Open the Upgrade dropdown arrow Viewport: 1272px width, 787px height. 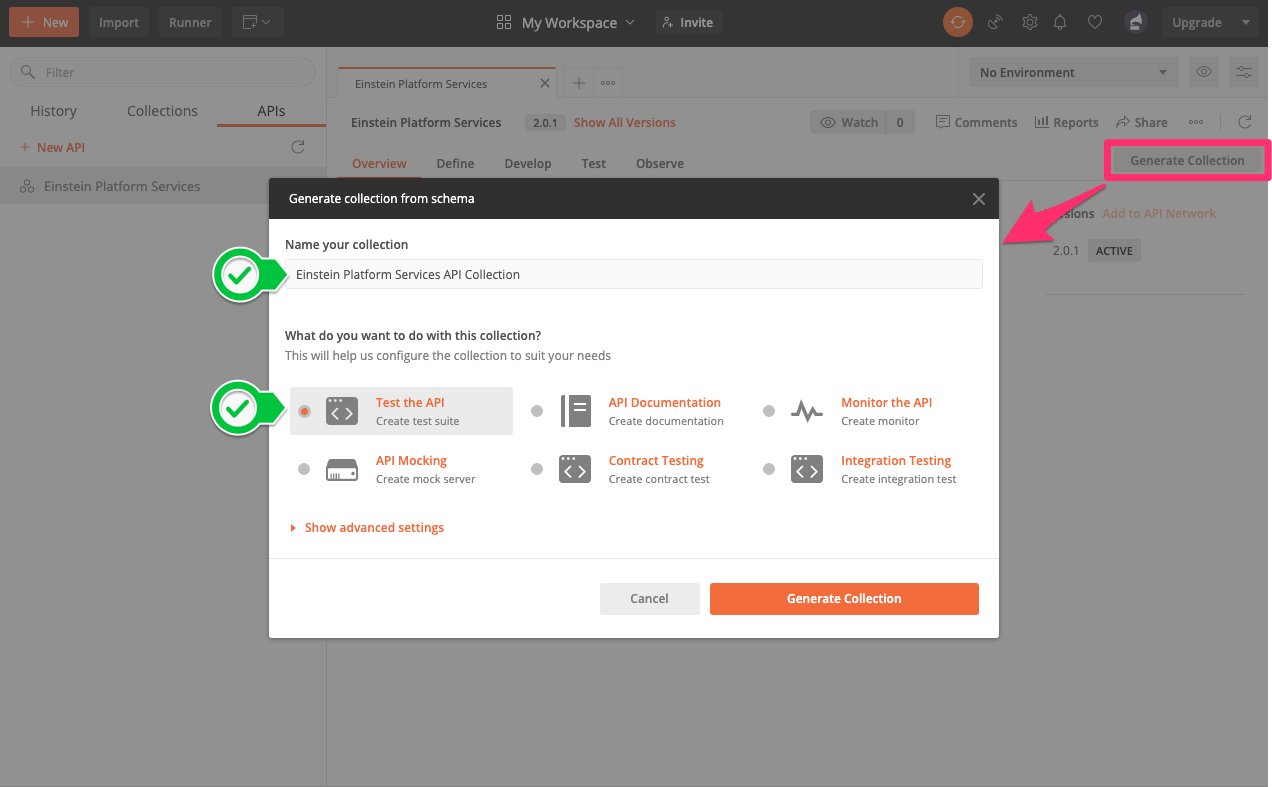(1244, 22)
